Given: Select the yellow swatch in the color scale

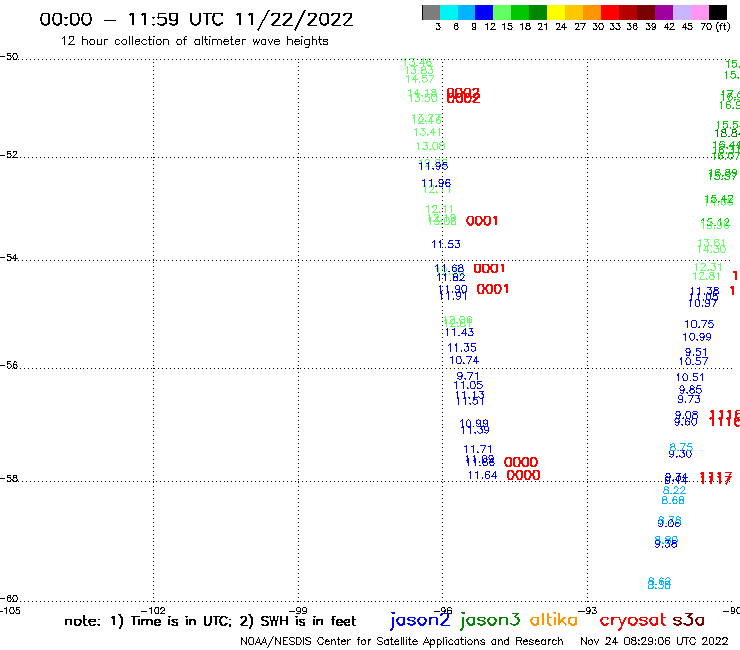Looking at the screenshot, I should tap(556, 12).
